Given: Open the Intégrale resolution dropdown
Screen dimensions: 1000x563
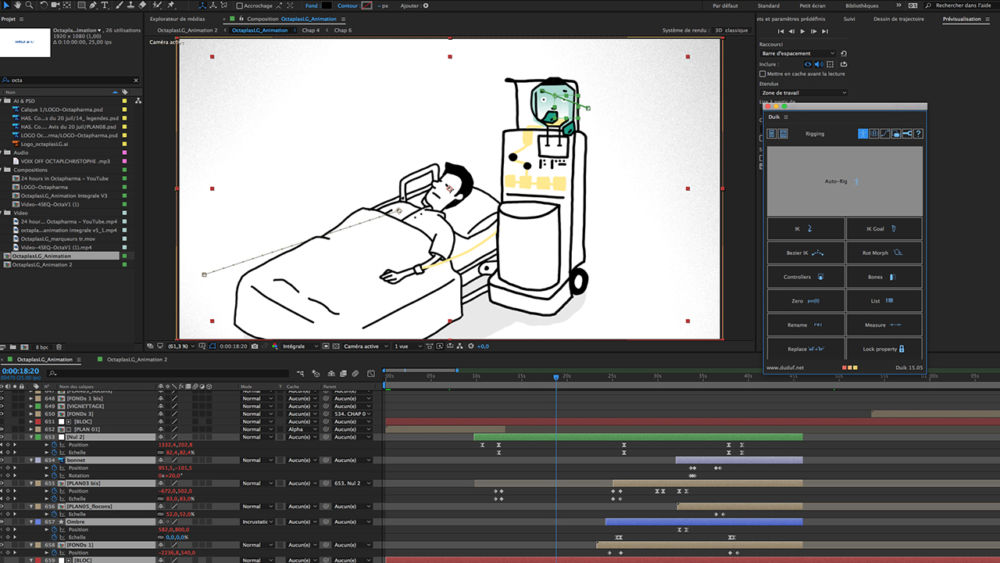Looking at the screenshot, I should pos(300,346).
